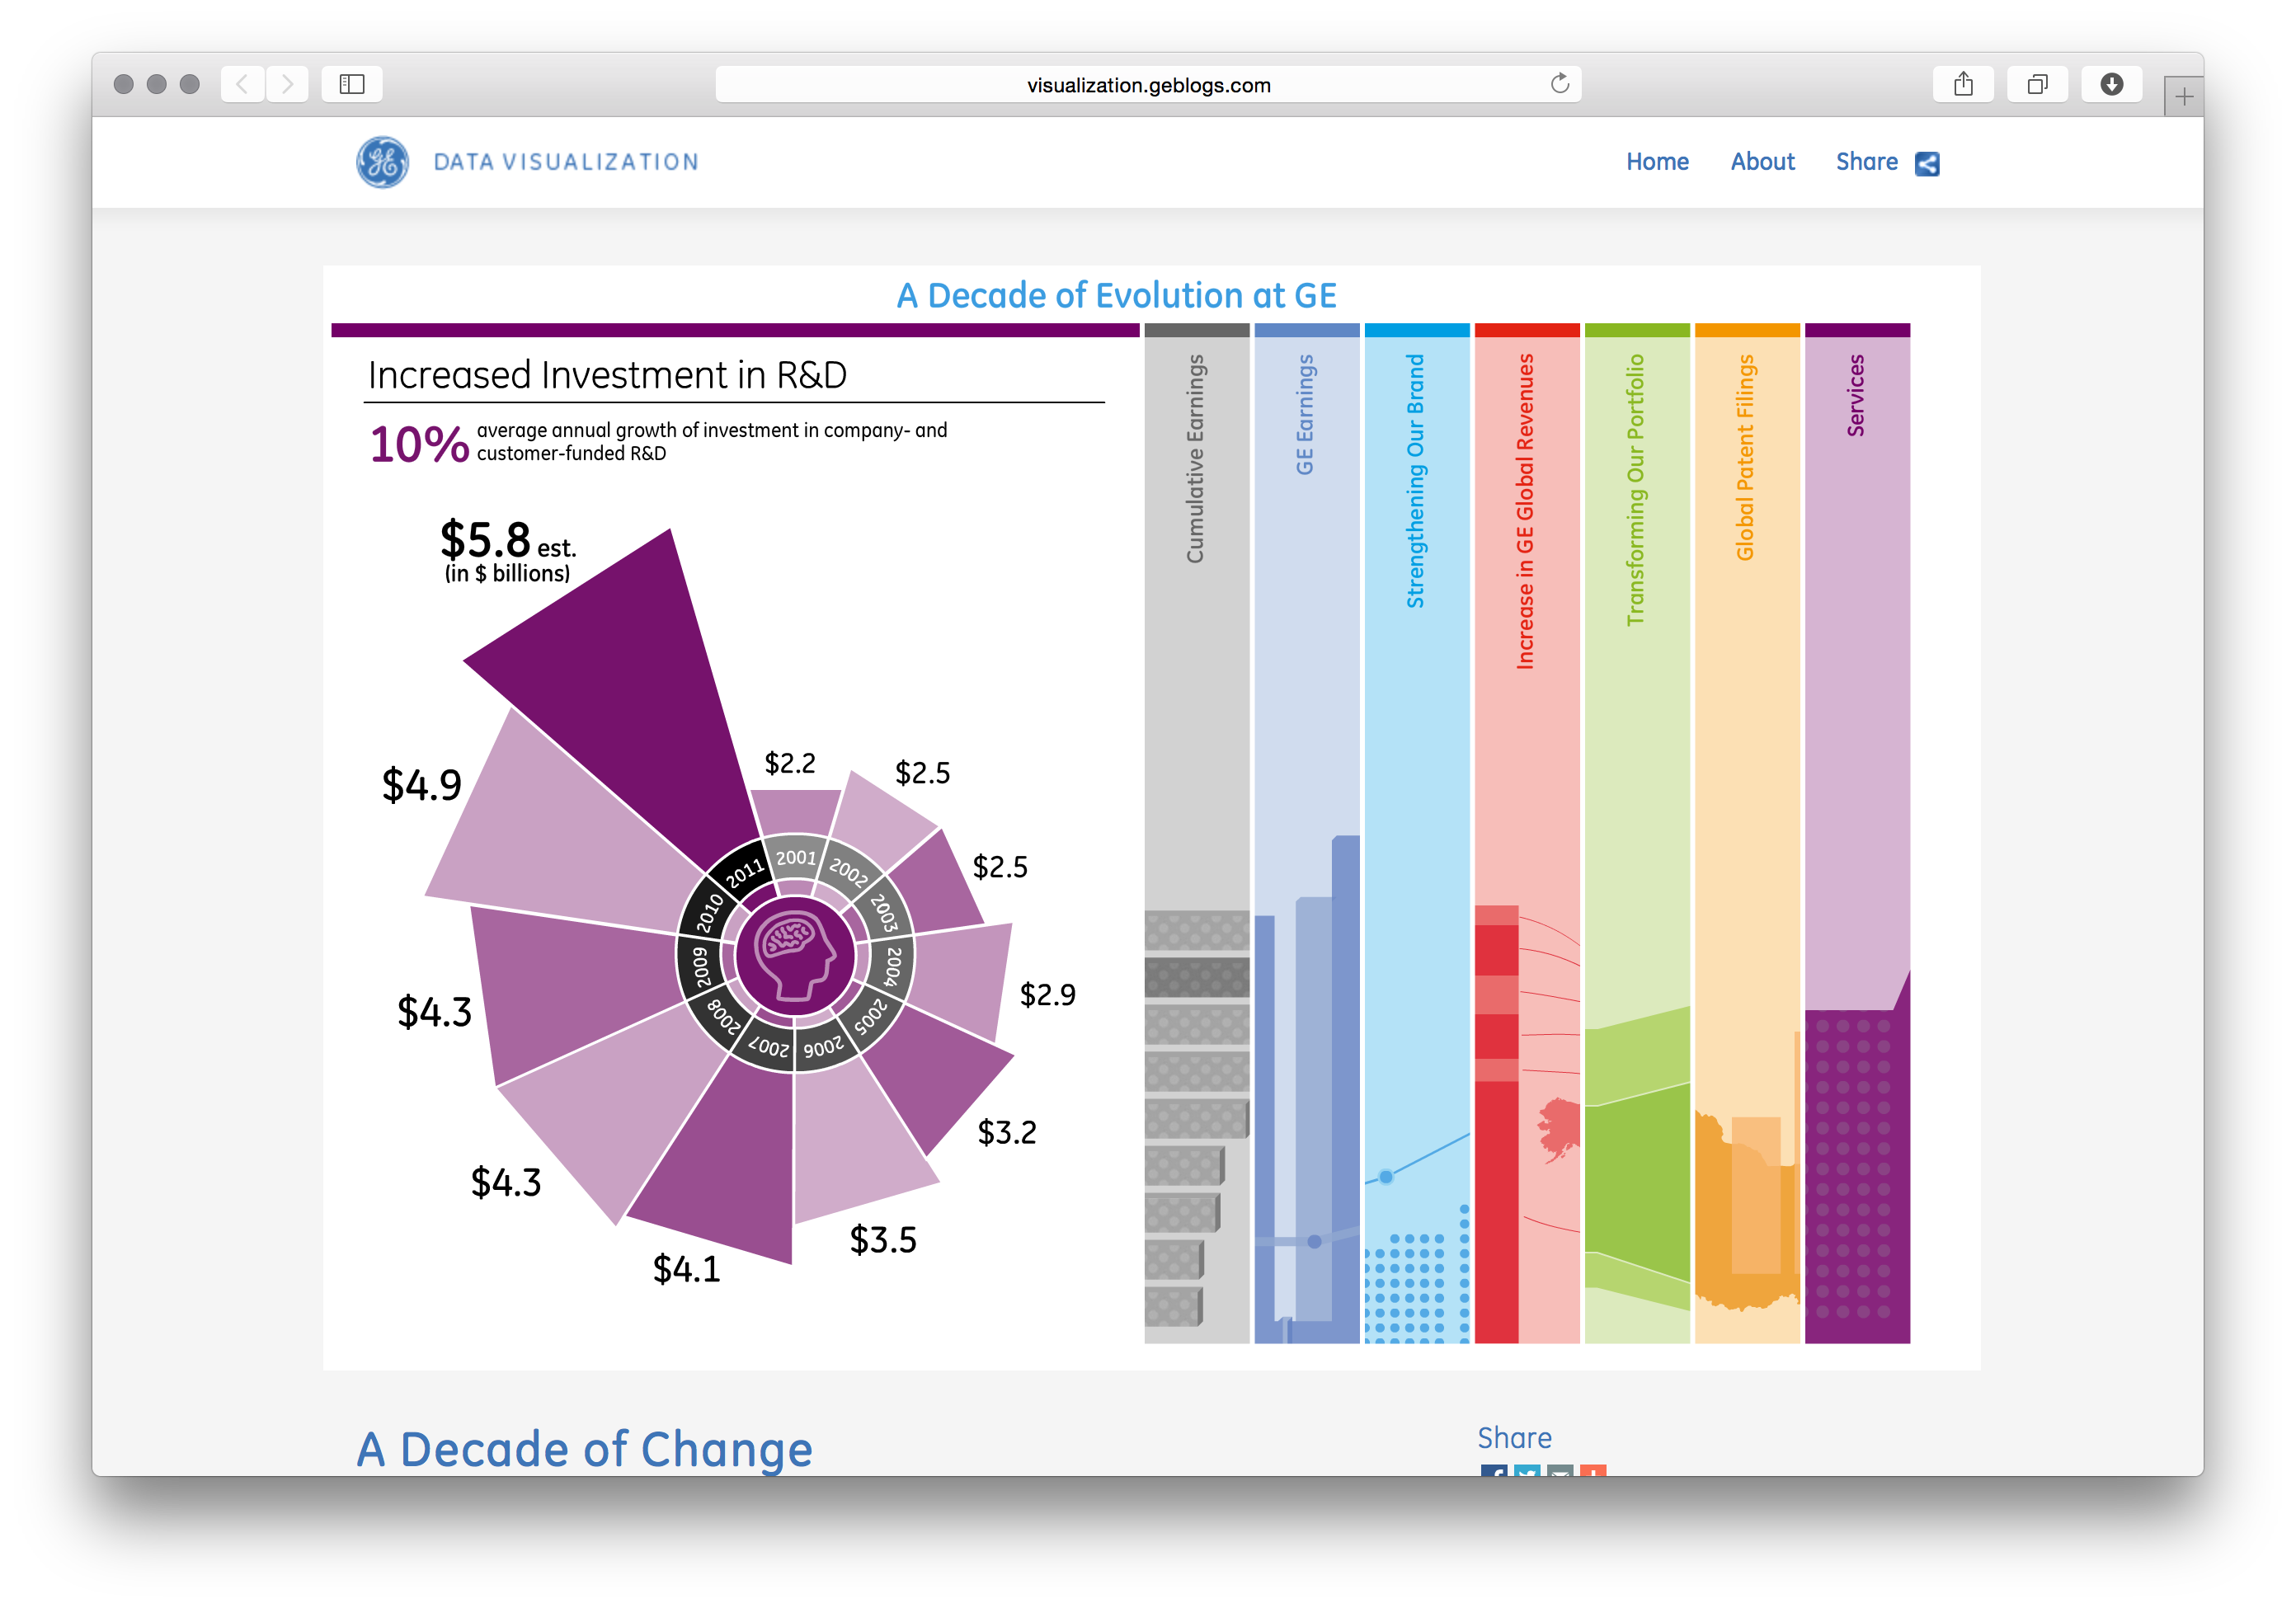The height and width of the screenshot is (1608, 2296).
Task: Show all tabs overview icon
Action: (2037, 84)
